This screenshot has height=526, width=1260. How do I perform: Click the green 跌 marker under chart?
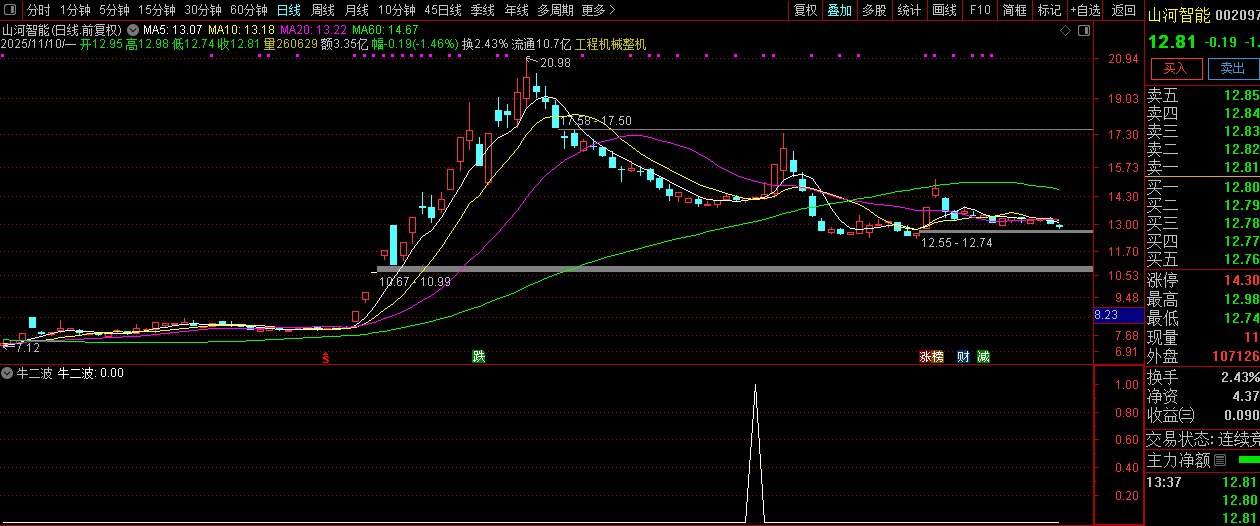pos(479,357)
